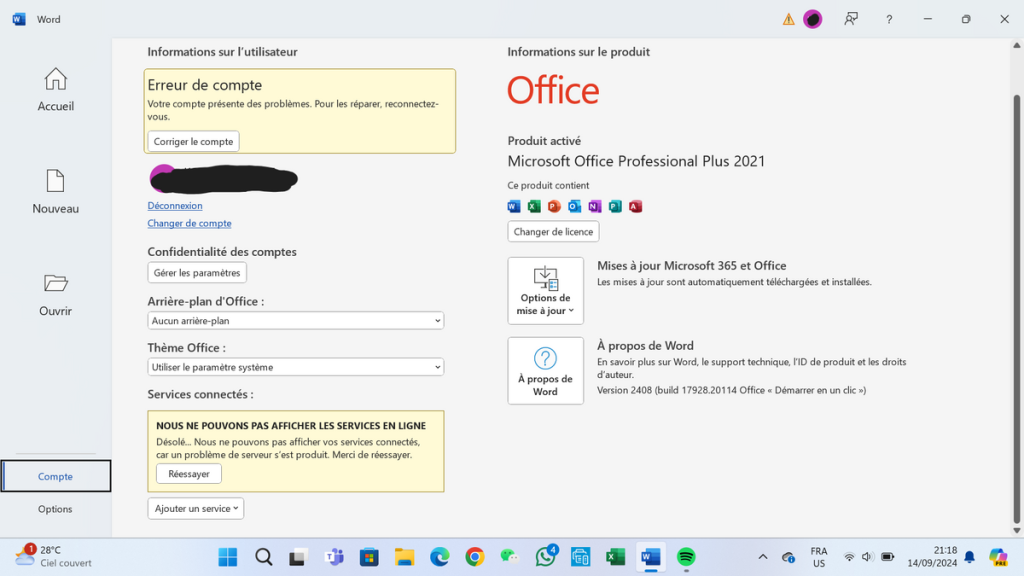This screenshot has height=576, width=1024.
Task: Click the Corriger le compte button
Action: click(194, 142)
